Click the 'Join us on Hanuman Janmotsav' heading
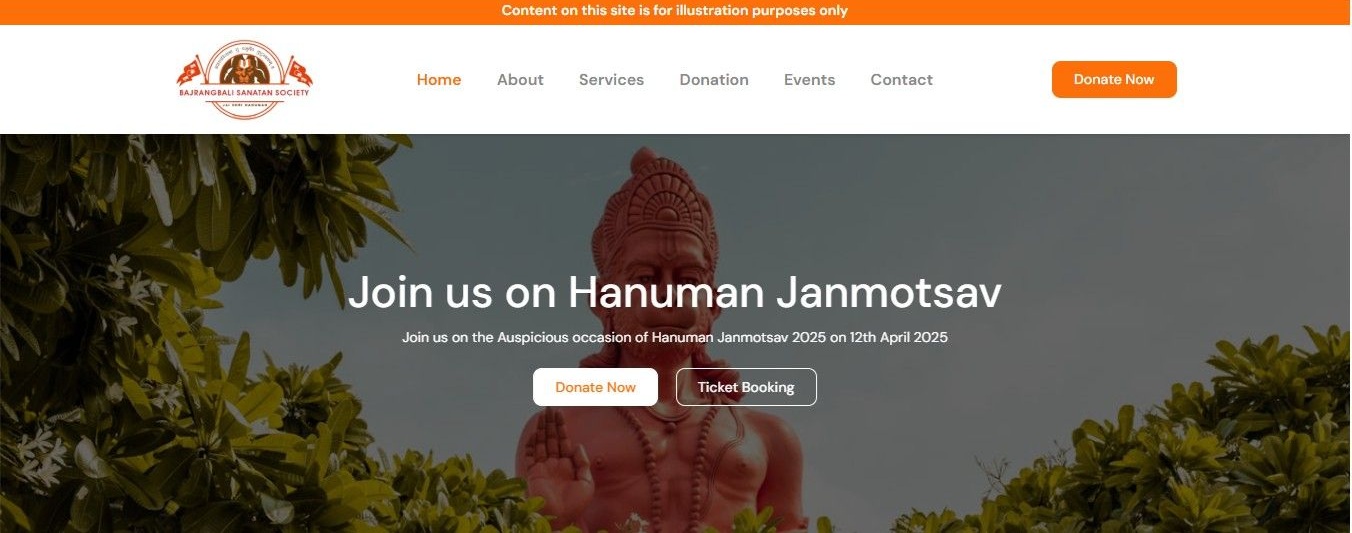The image size is (1352, 533). click(674, 292)
